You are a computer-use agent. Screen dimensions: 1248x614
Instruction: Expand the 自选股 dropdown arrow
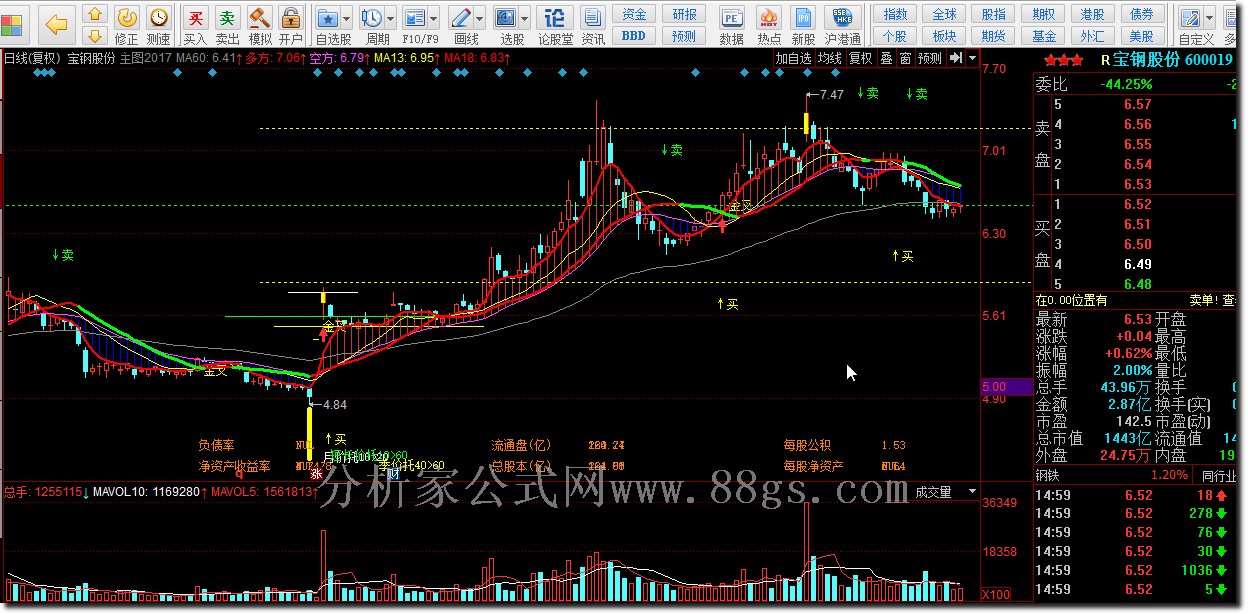347,18
